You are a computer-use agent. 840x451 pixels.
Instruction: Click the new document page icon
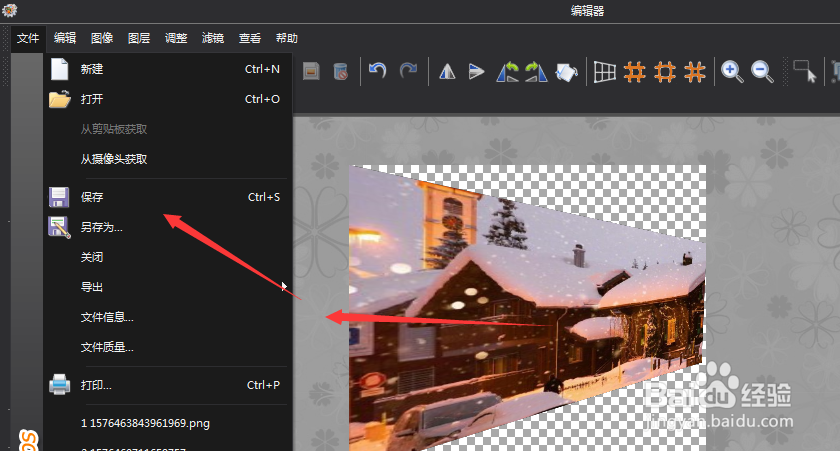click(x=59, y=69)
